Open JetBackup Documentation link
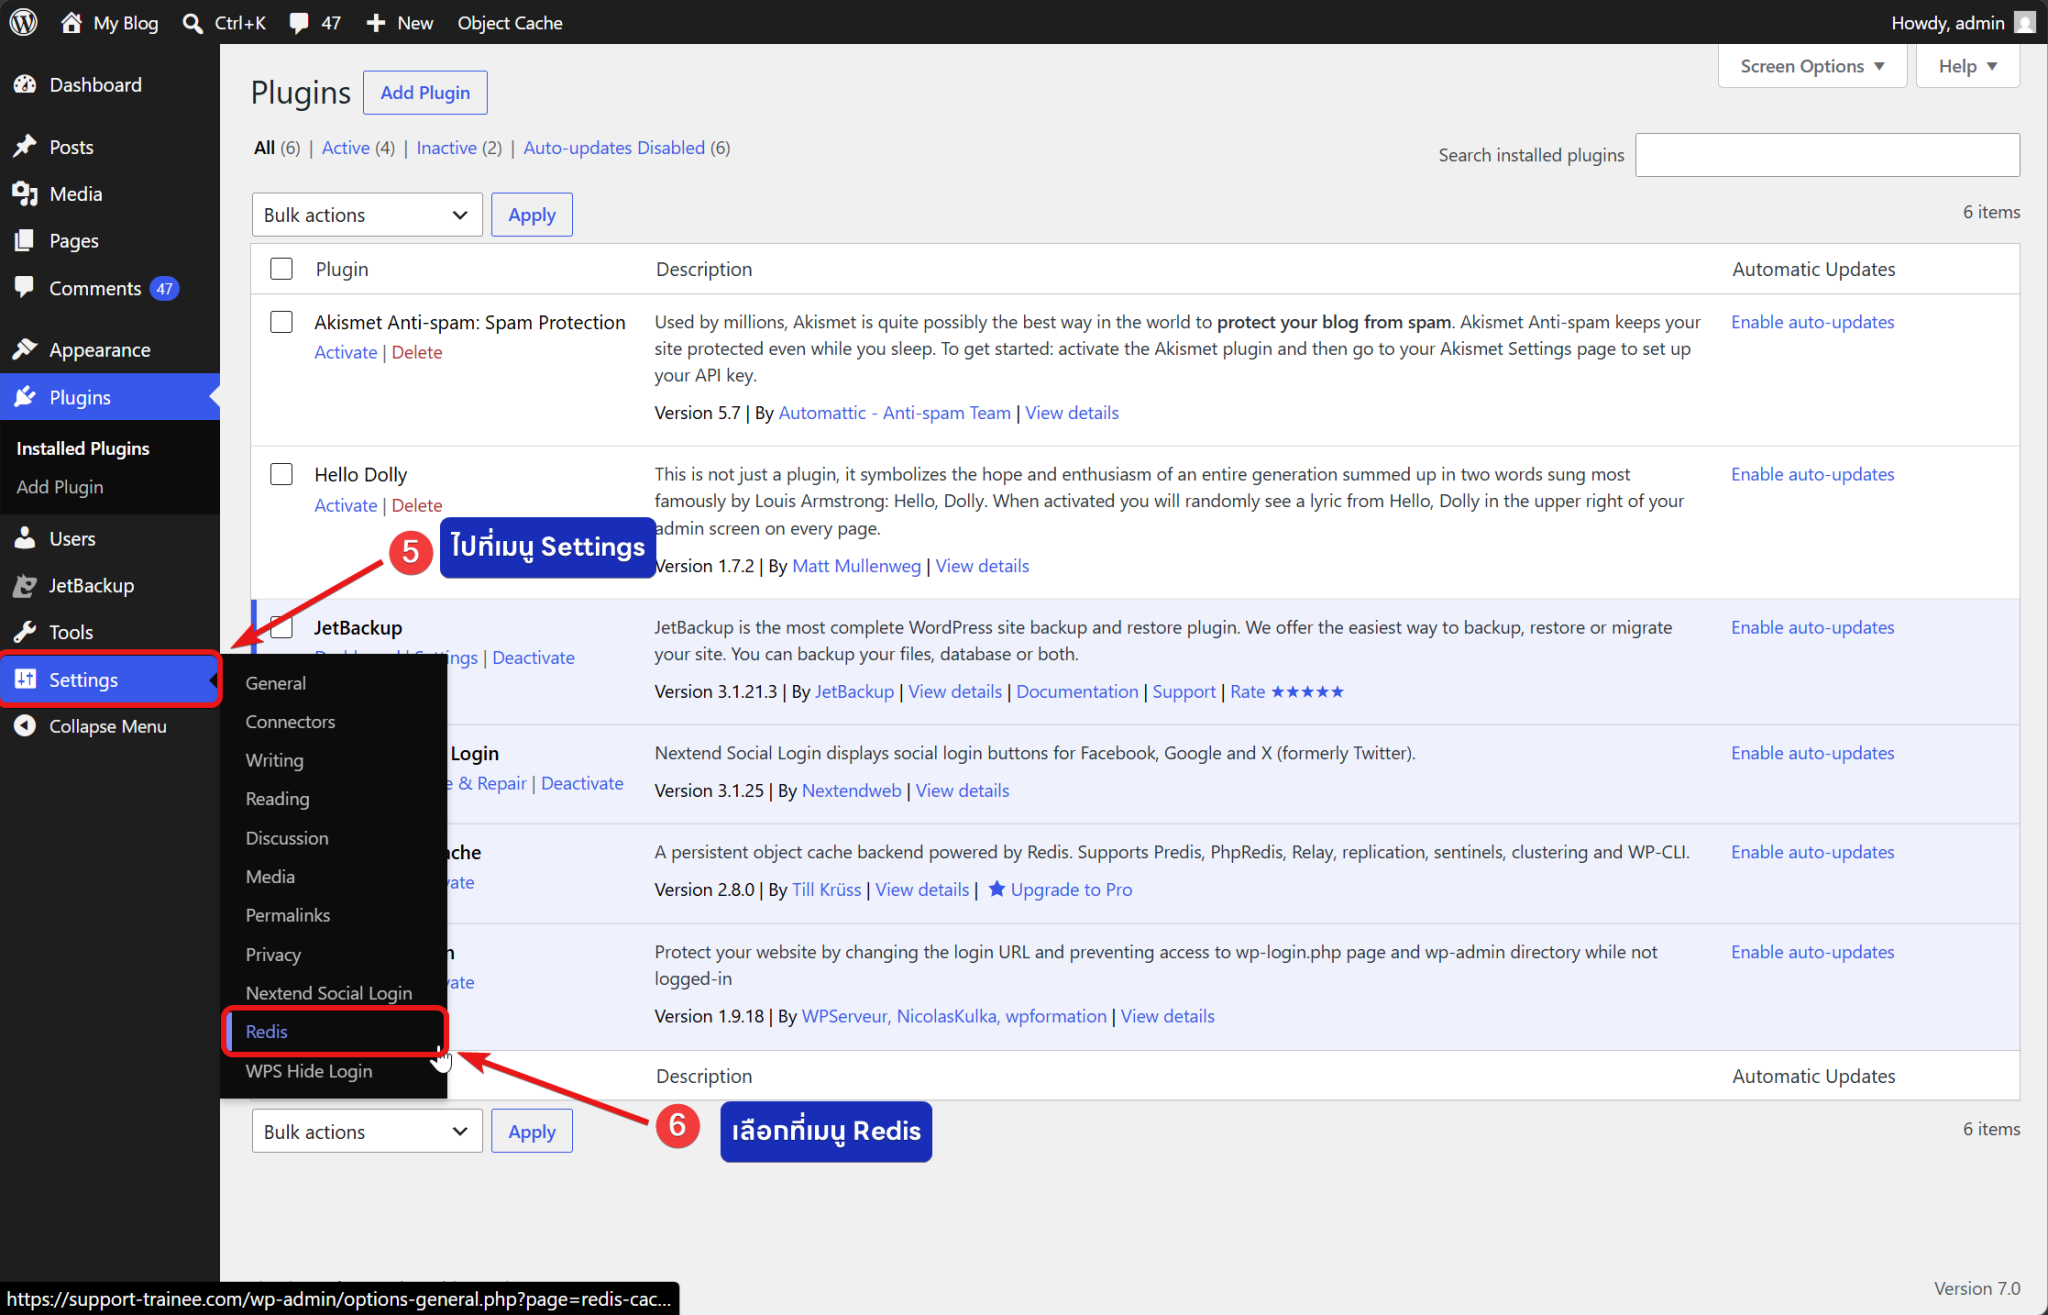The height and width of the screenshot is (1315, 2048). [x=1077, y=691]
